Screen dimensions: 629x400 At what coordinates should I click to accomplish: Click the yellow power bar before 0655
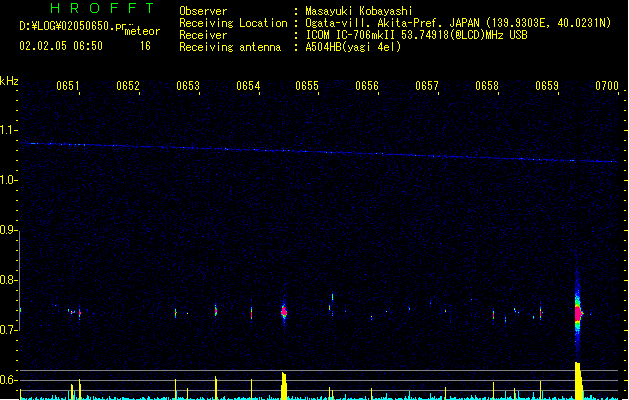coord(284,386)
